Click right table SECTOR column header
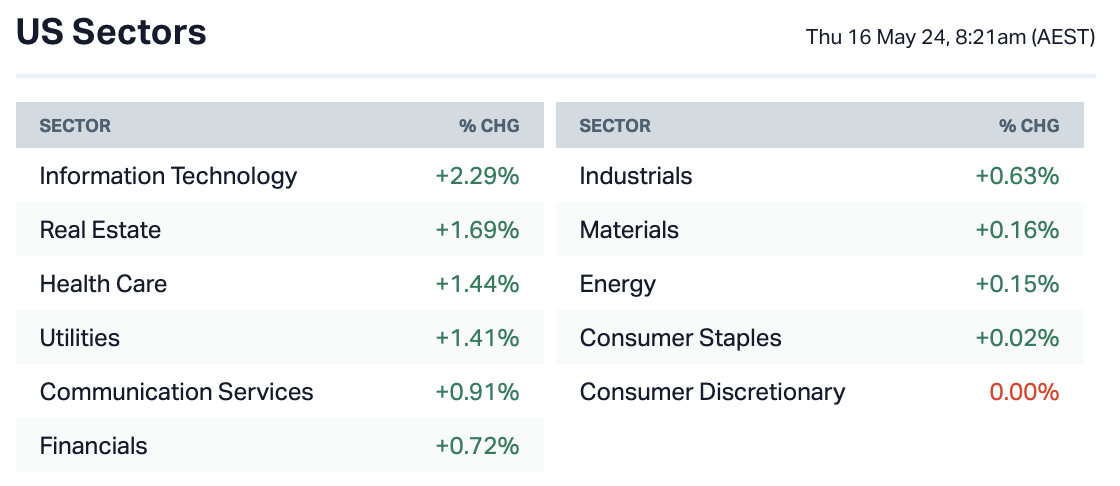 tap(615, 126)
